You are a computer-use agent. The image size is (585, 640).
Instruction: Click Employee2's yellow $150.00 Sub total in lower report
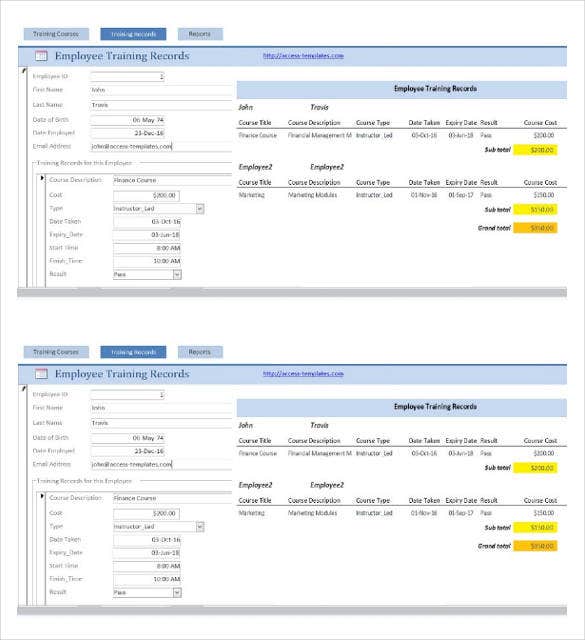pyautogui.click(x=535, y=527)
